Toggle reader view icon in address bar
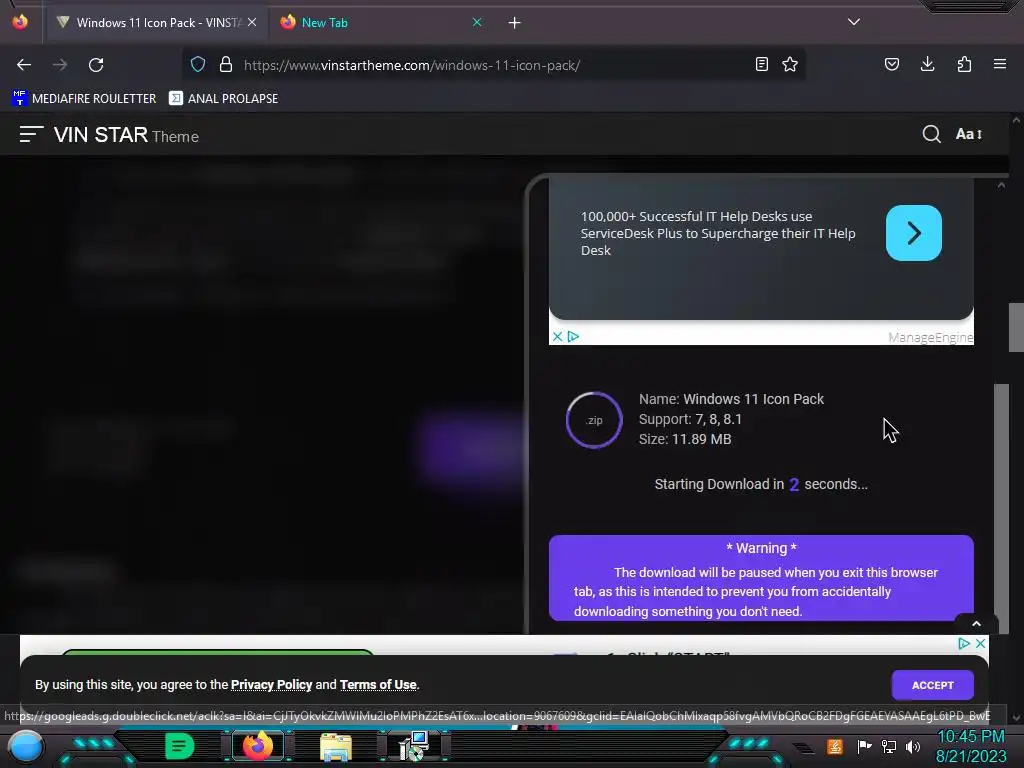This screenshot has height=768, width=1024. click(x=761, y=64)
